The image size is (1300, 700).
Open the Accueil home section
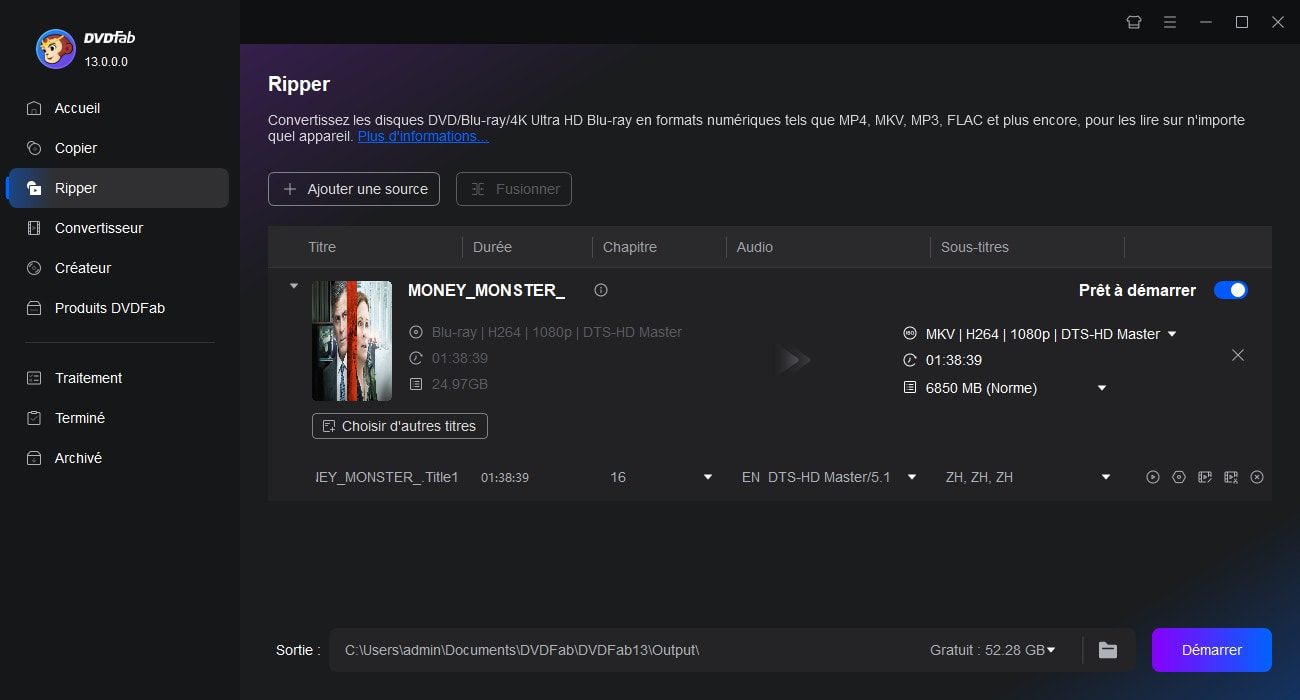[x=119, y=108]
